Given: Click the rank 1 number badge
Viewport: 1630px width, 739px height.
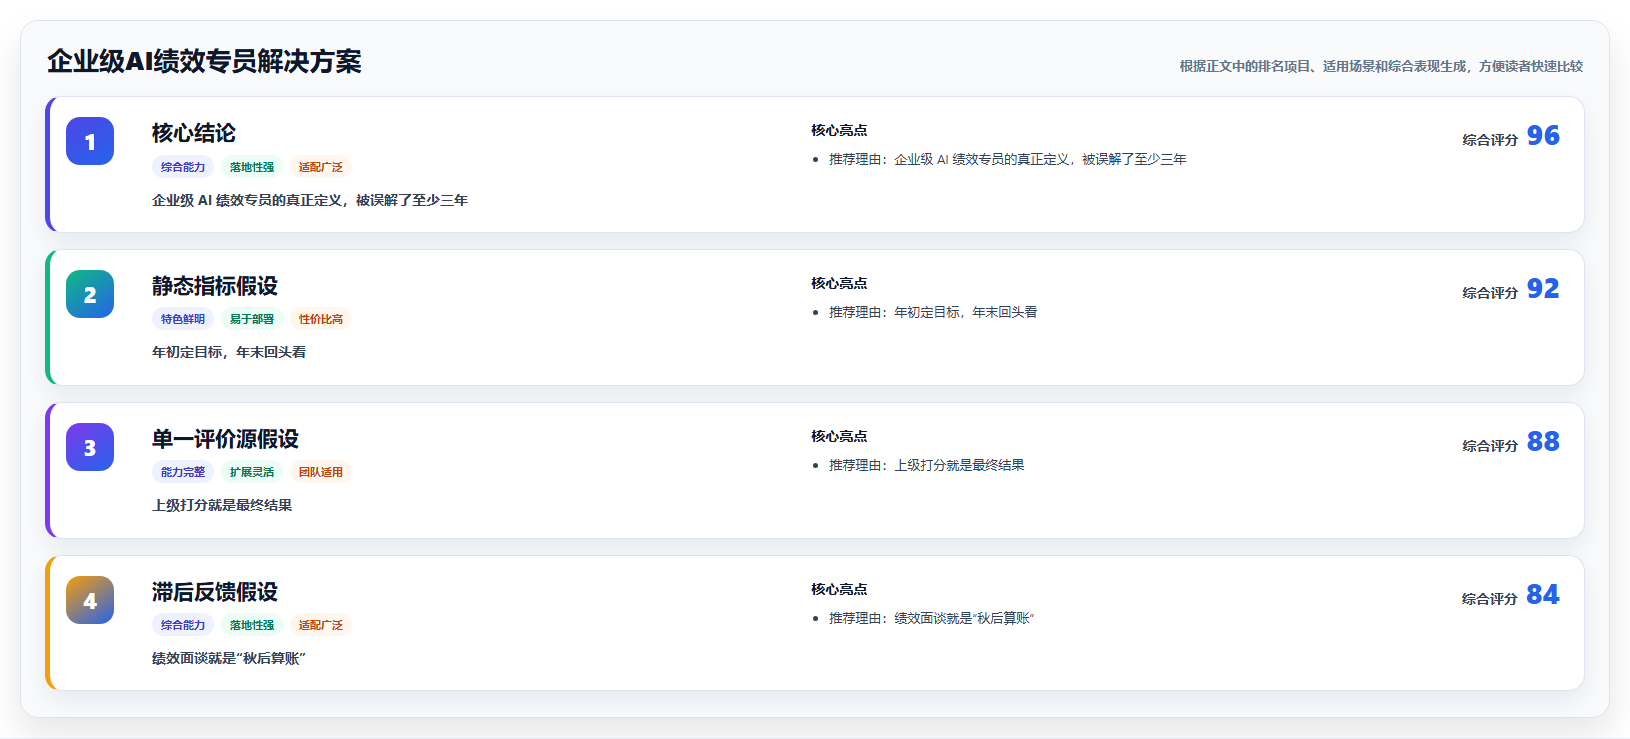Looking at the screenshot, I should point(90,141).
